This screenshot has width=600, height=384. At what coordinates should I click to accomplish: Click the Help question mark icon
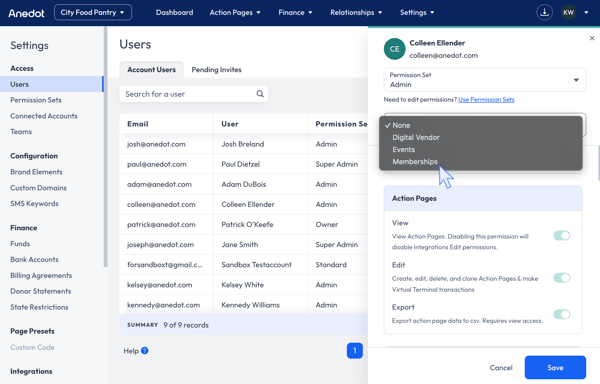point(145,351)
